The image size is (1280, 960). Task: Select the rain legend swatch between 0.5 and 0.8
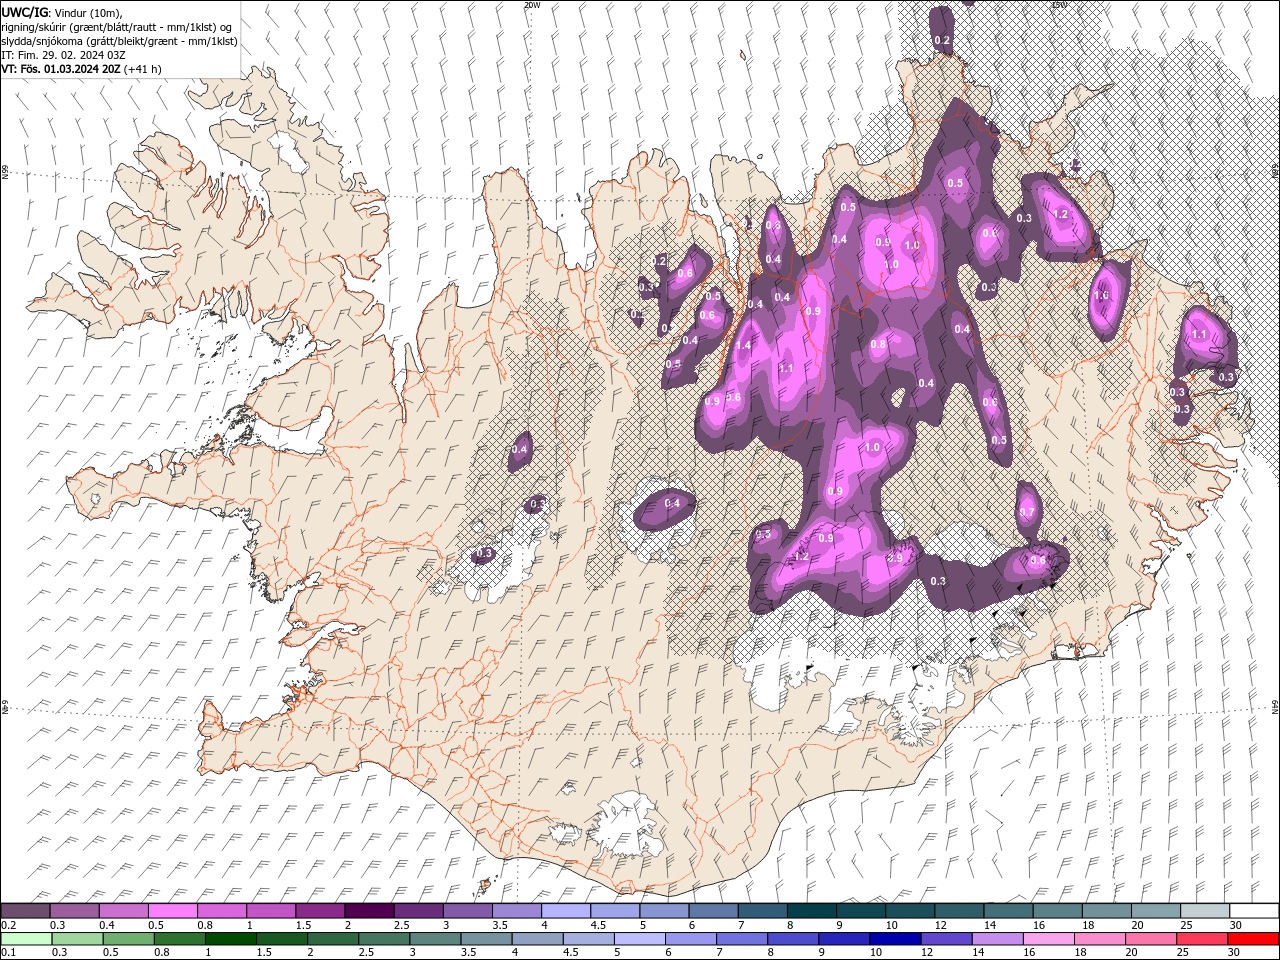(128, 939)
